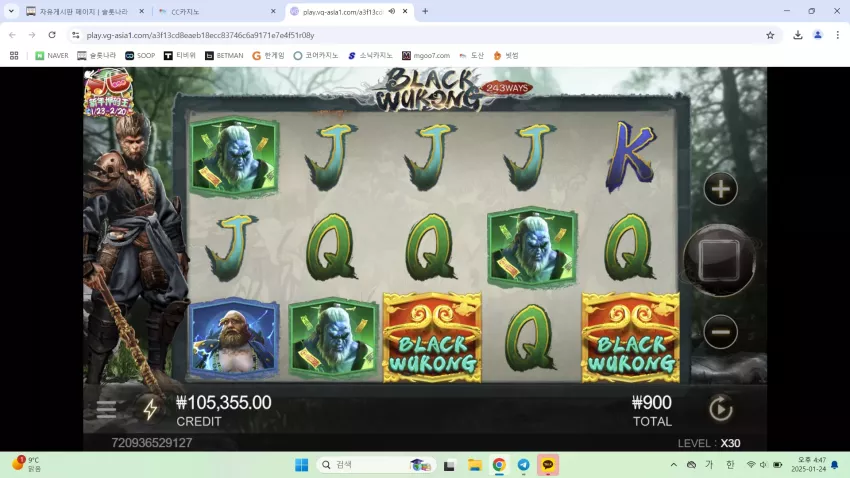Increase bet with the plus button
The height and width of the screenshot is (478, 850).
(x=720, y=189)
